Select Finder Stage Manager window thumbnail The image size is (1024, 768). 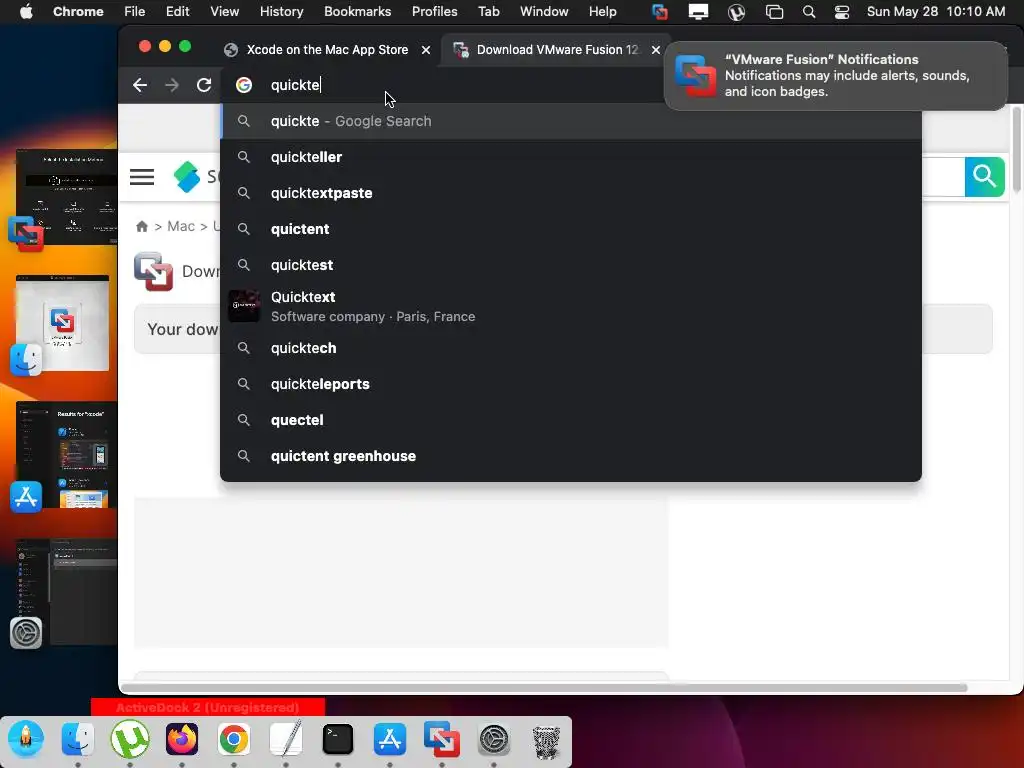[x=61, y=324]
